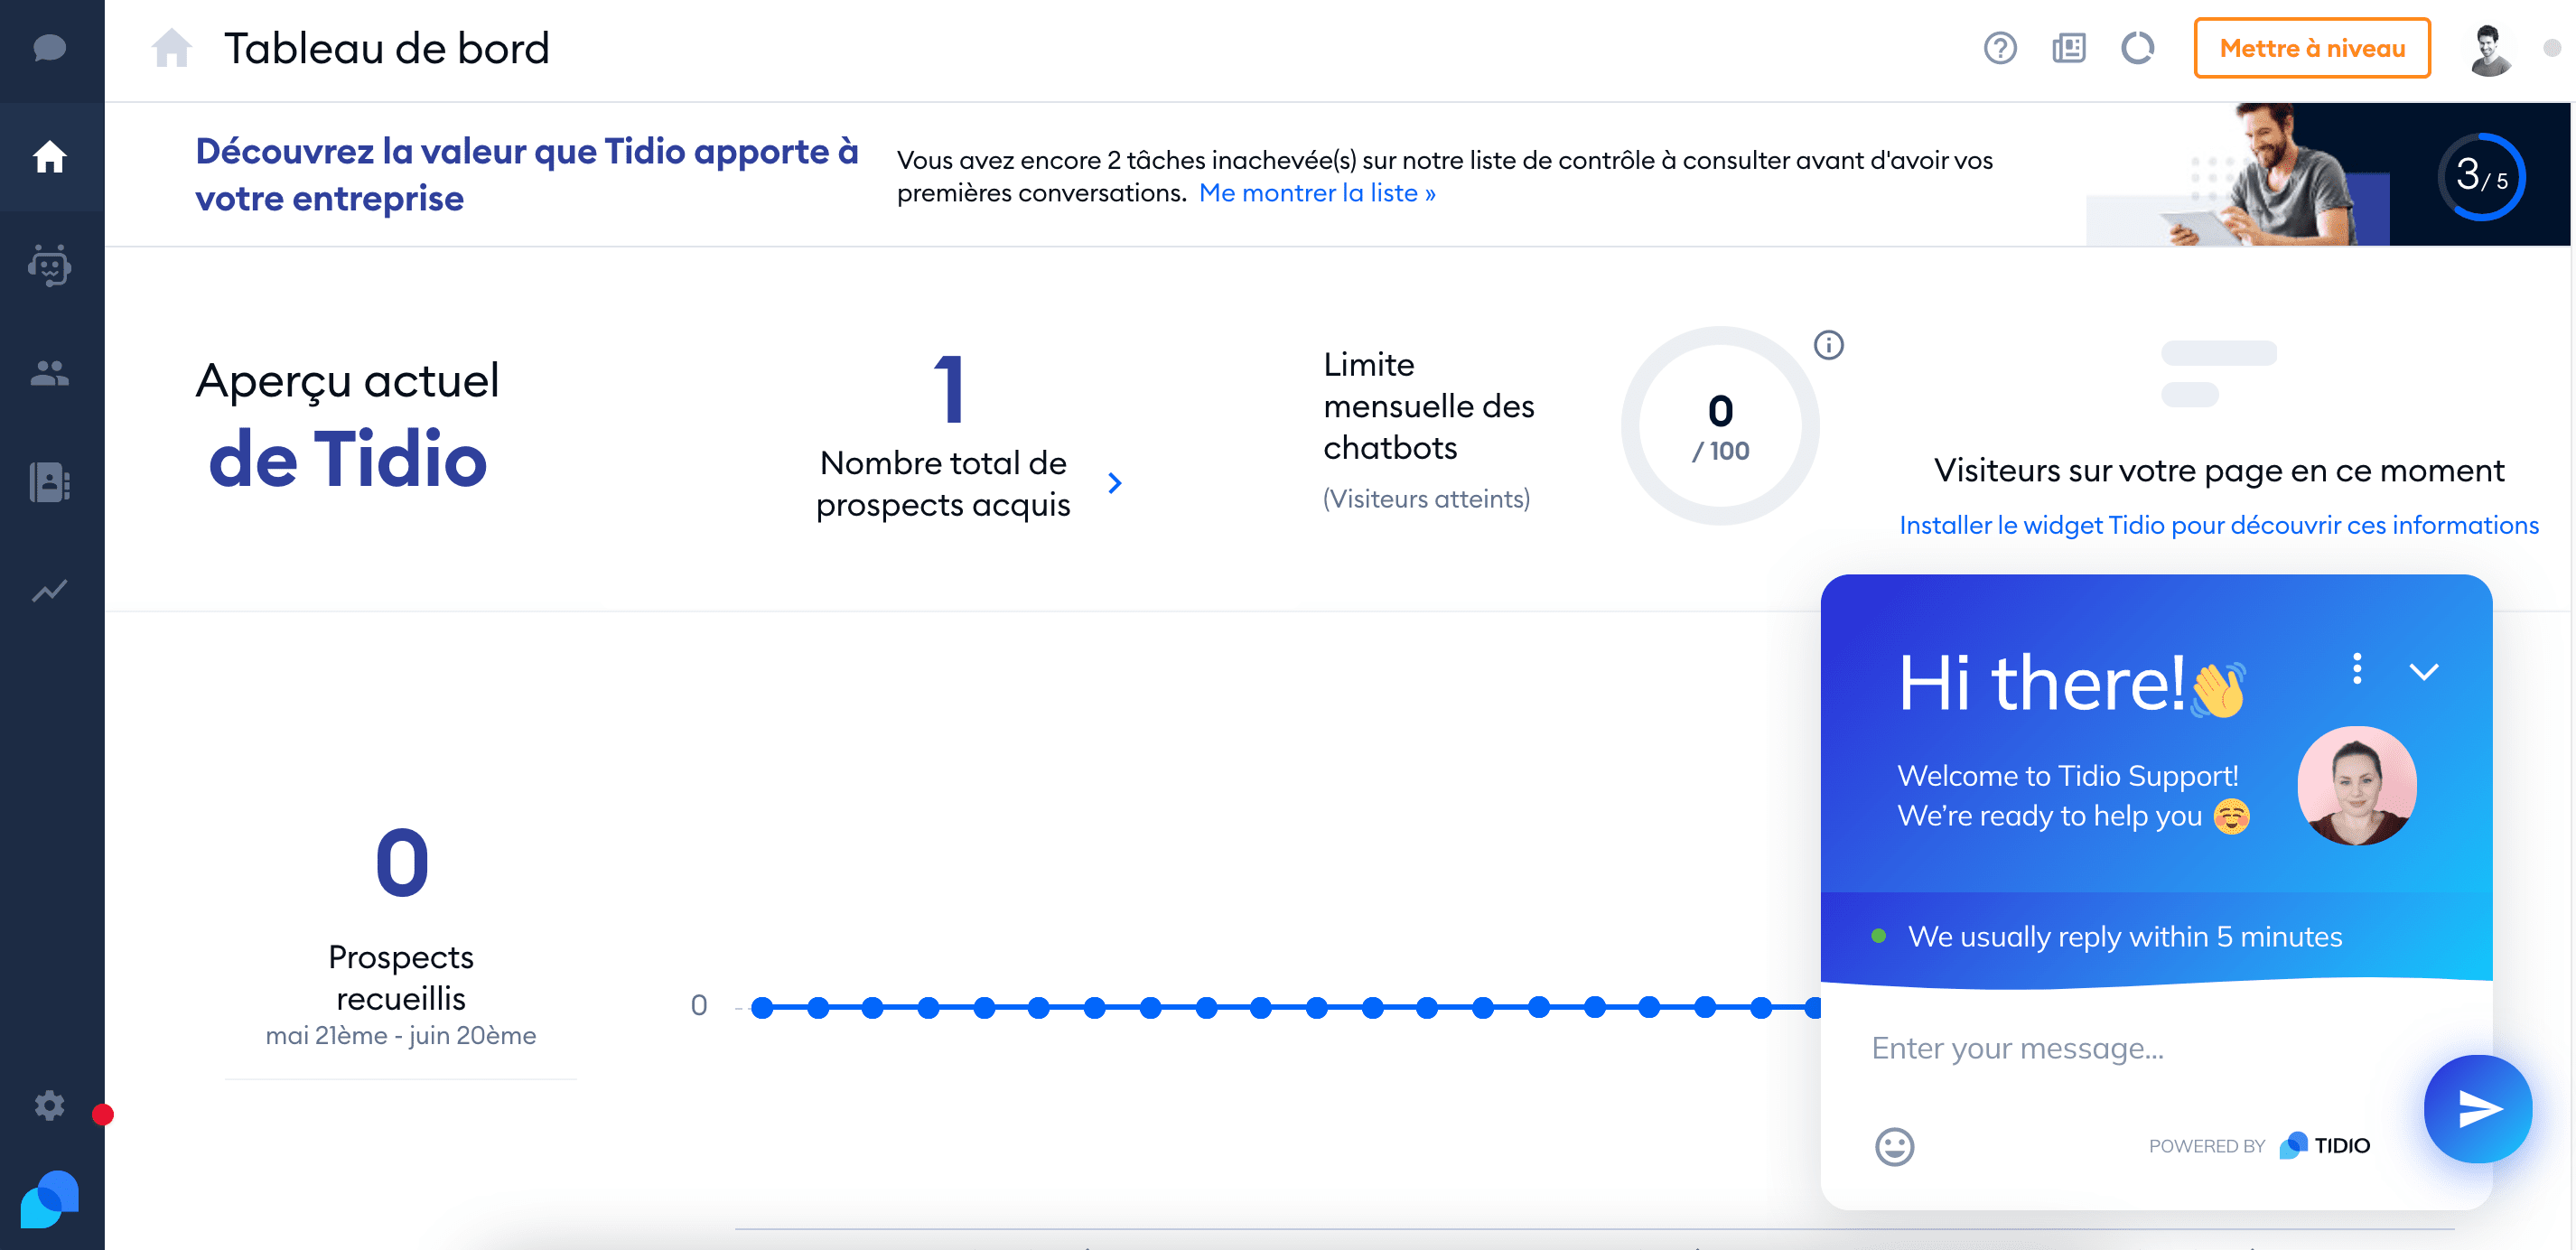This screenshot has height=1250, width=2576.
Task: Click the Me montrer la liste link
Action: (x=1316, y=193)
